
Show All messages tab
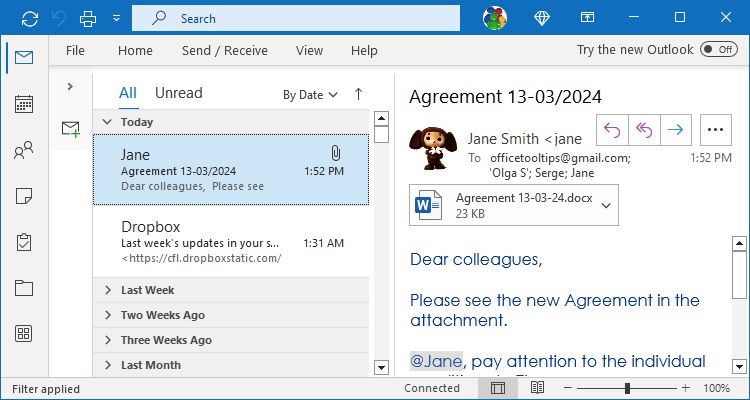128,93
